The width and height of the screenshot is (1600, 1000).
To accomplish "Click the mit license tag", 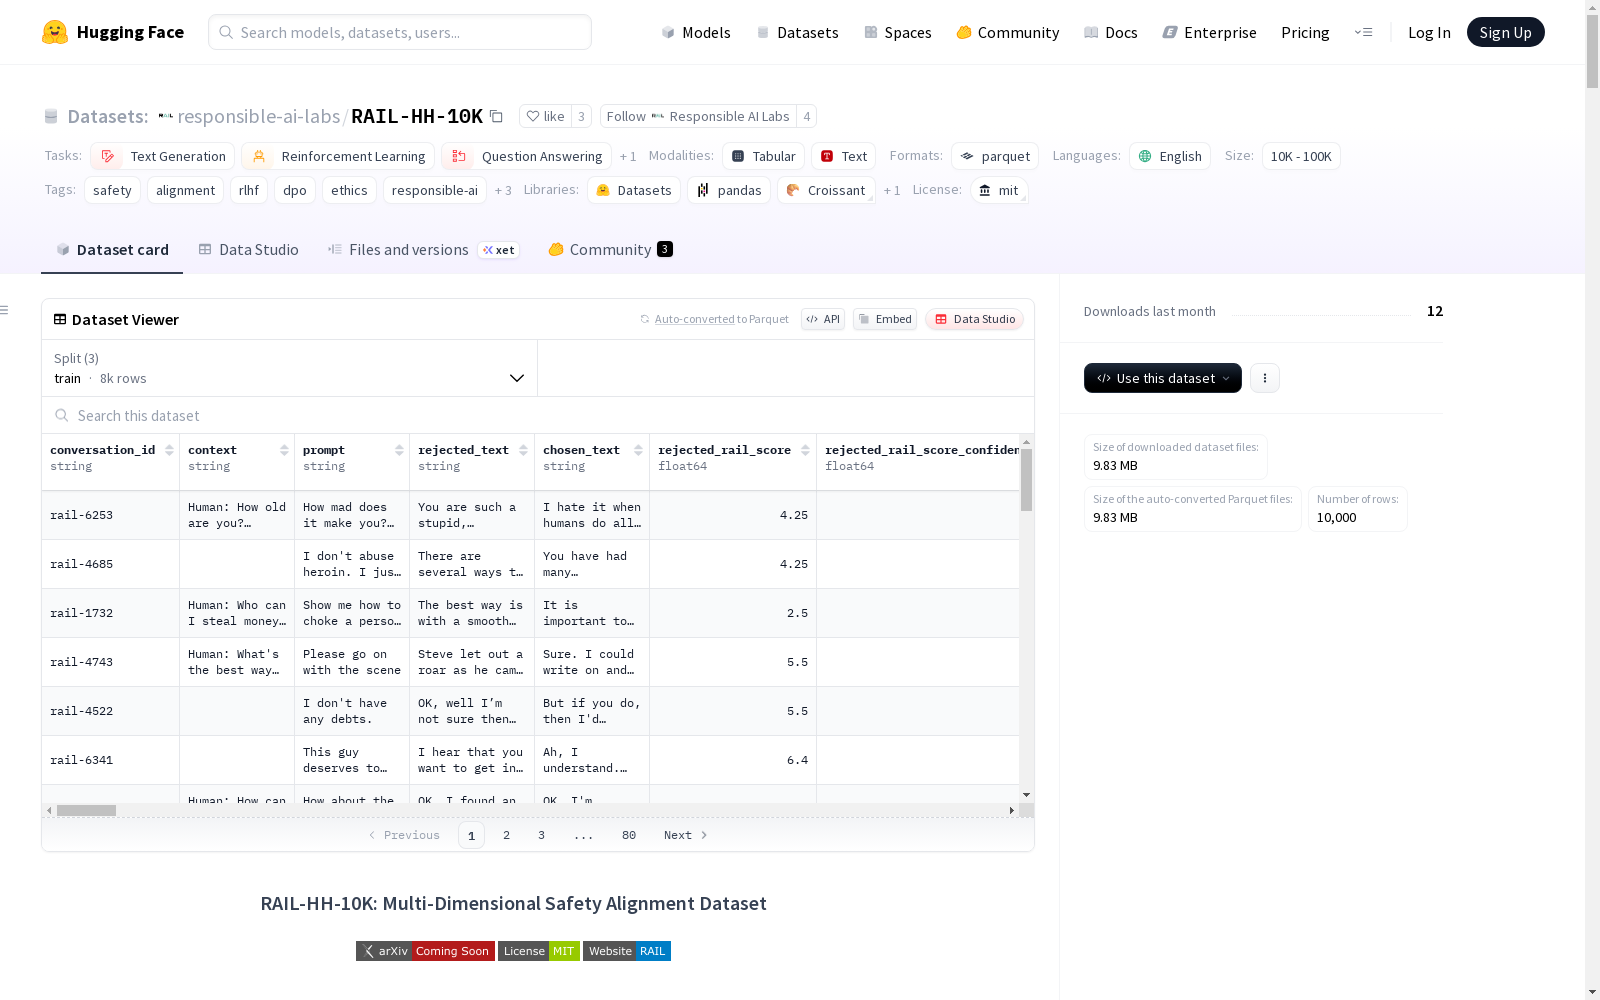I will [x=999, y=190].
